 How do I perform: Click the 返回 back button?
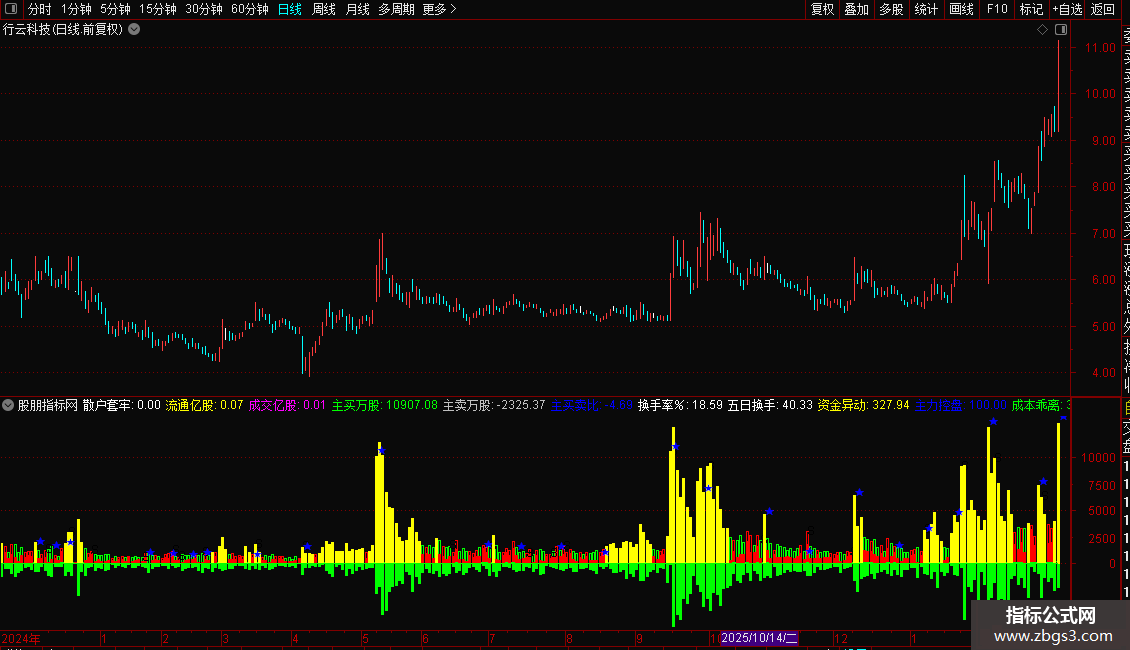1103,9
